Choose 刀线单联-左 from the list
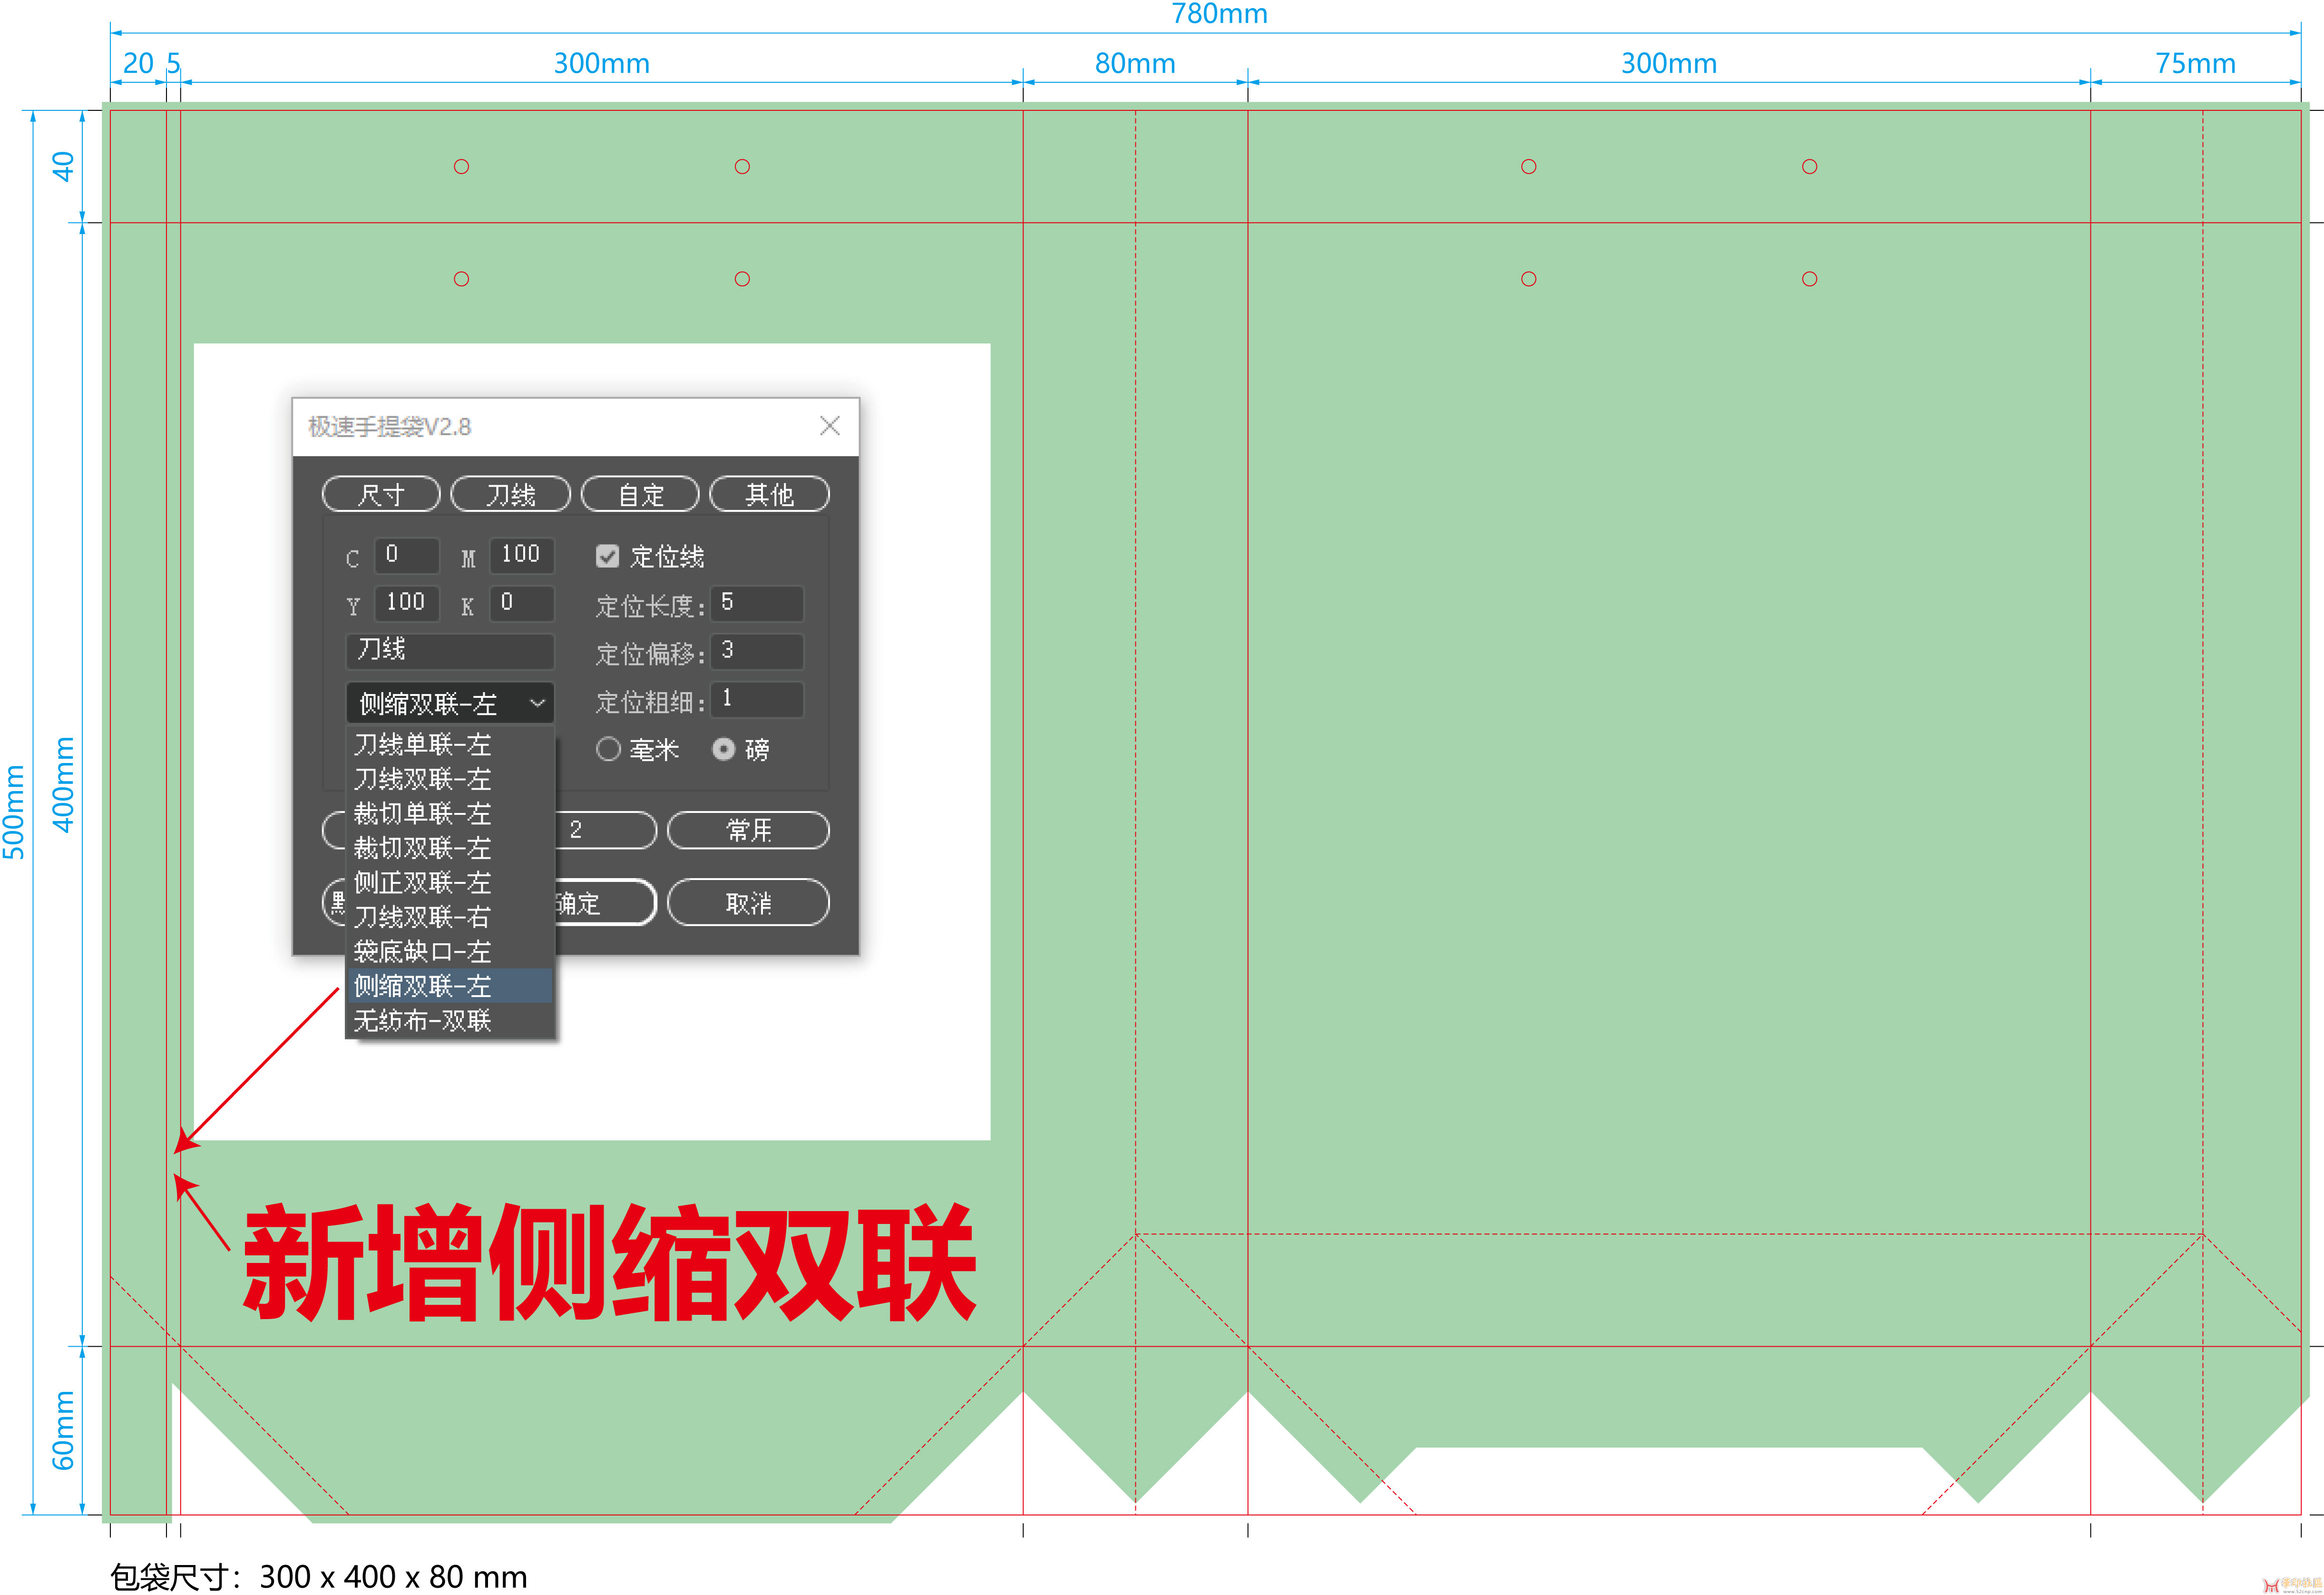 (x=424, y=745)
